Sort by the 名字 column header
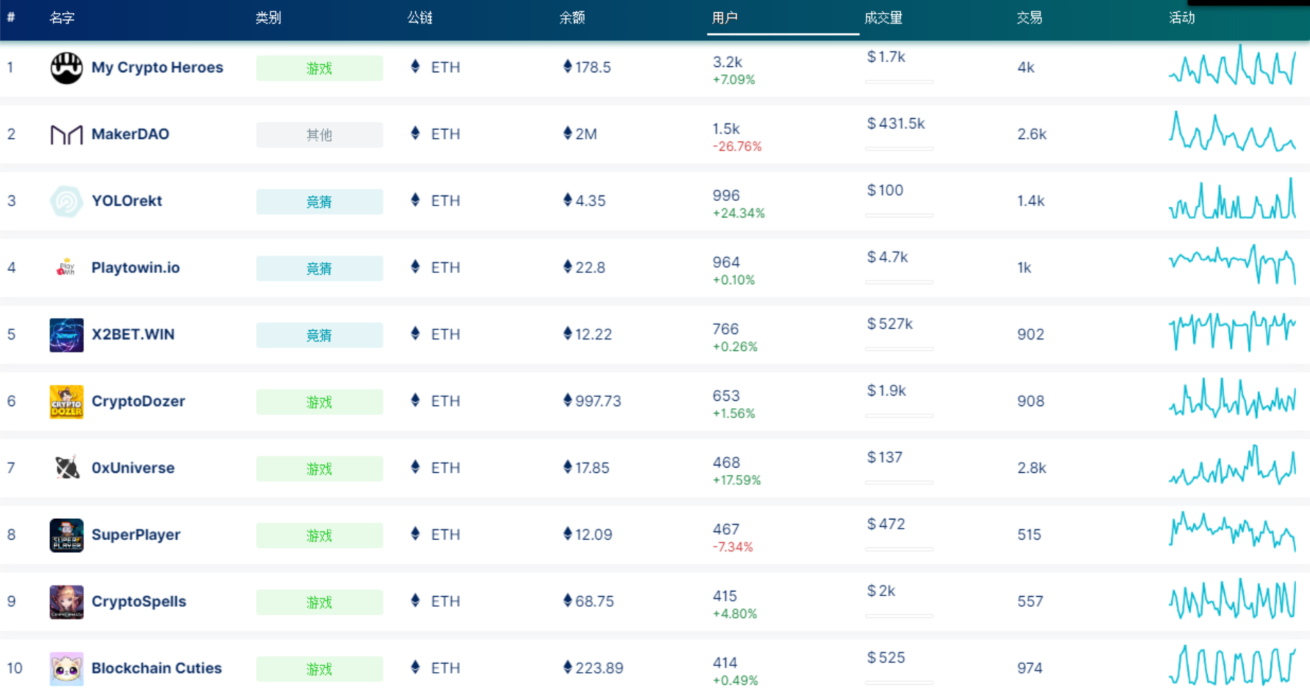 (x=62, y=18)
